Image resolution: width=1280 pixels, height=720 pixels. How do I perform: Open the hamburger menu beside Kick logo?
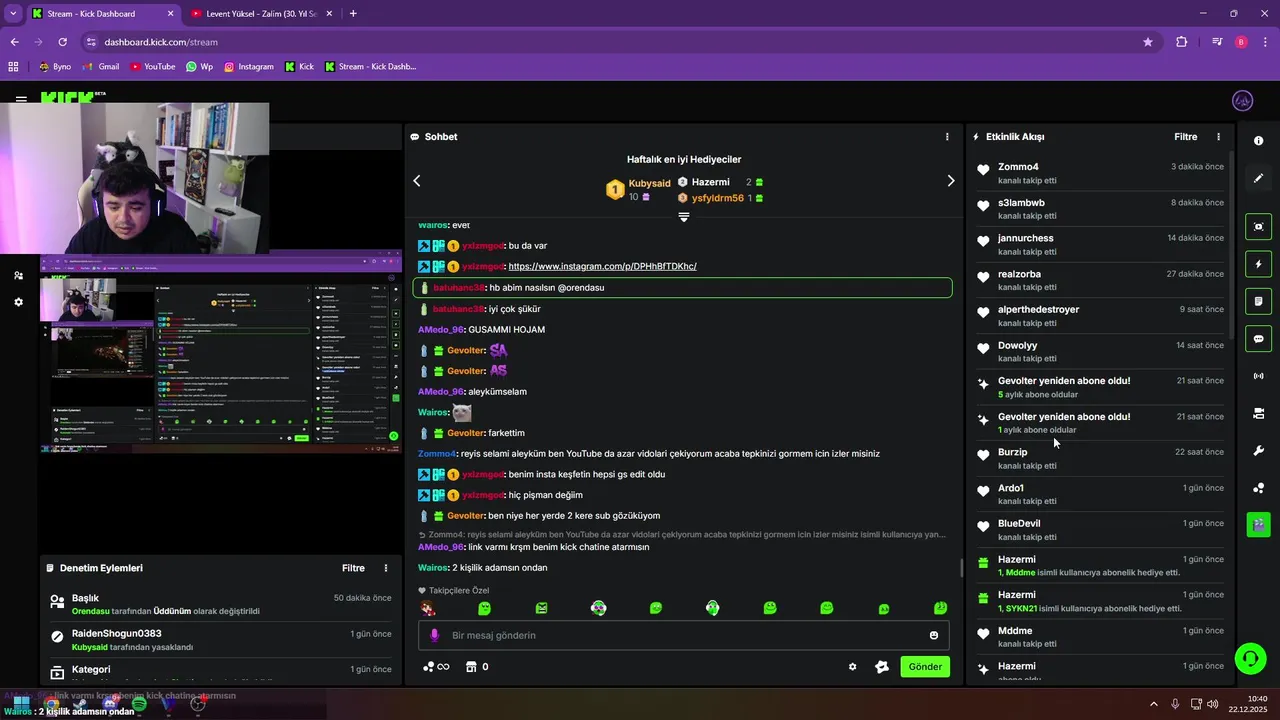[21, 99]
